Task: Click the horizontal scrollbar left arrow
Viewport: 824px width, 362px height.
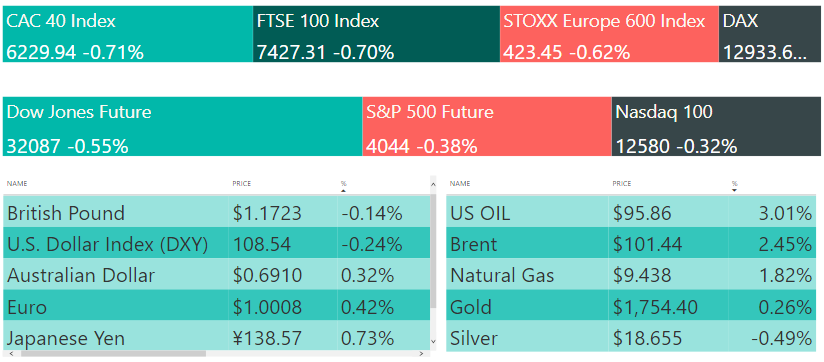Action: (10, 353)
